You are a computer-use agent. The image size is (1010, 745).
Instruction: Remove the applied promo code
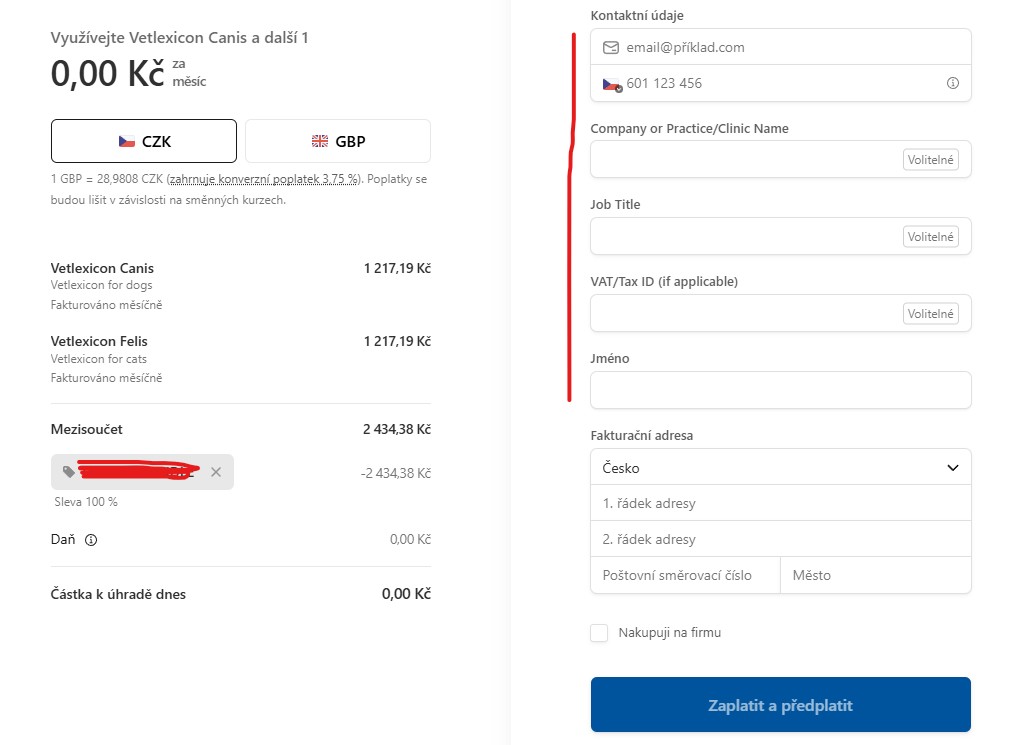[x=216, y=472]
